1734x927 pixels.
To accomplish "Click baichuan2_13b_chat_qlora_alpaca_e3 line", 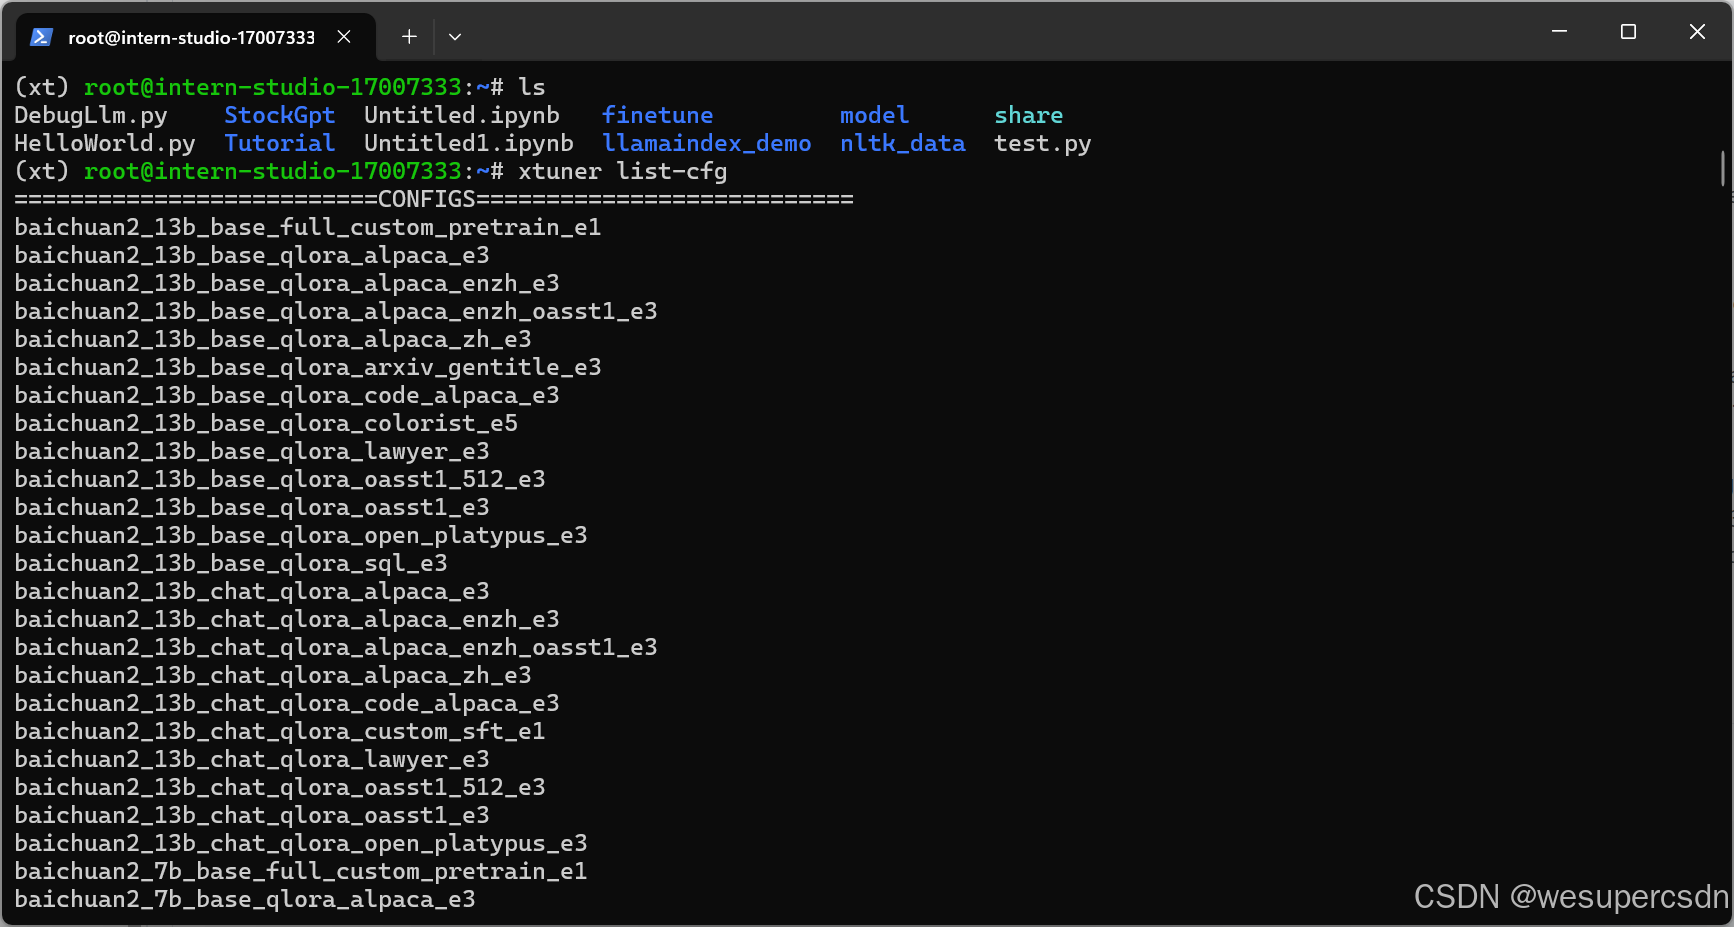I will pyautogui.click(x=252, y=592).
